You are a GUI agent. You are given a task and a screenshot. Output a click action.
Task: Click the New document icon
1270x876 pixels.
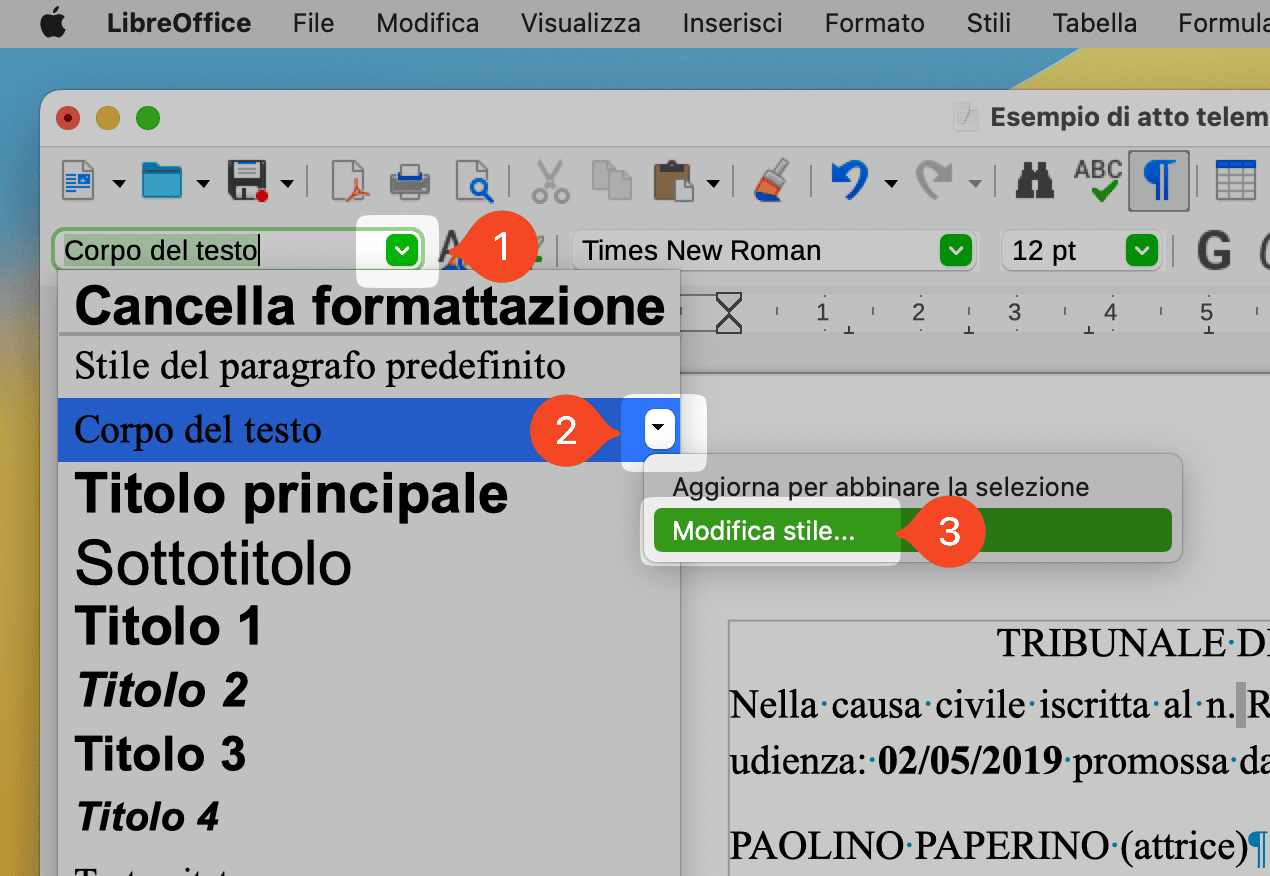click(x=78, y=181)
